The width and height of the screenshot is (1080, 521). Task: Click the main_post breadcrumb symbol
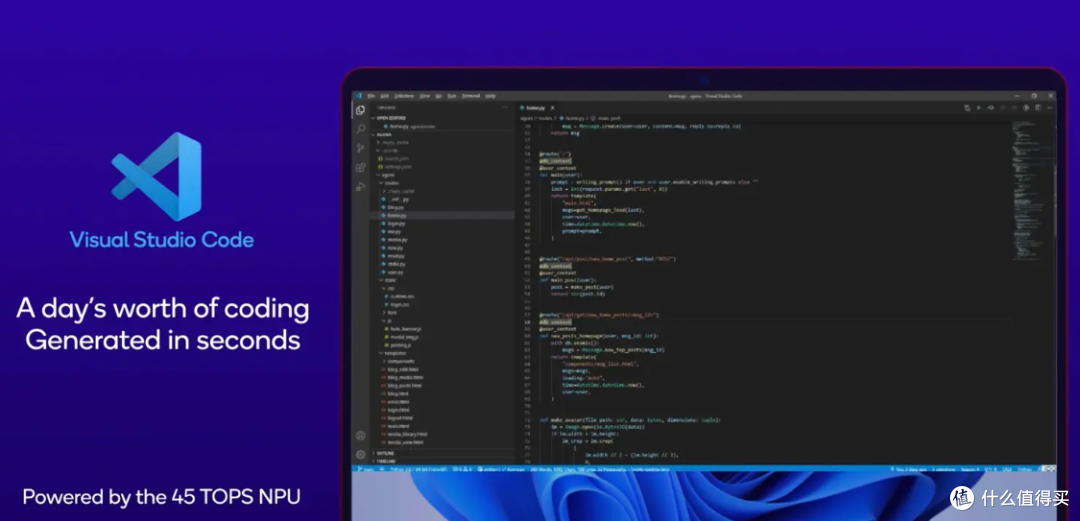604,118
